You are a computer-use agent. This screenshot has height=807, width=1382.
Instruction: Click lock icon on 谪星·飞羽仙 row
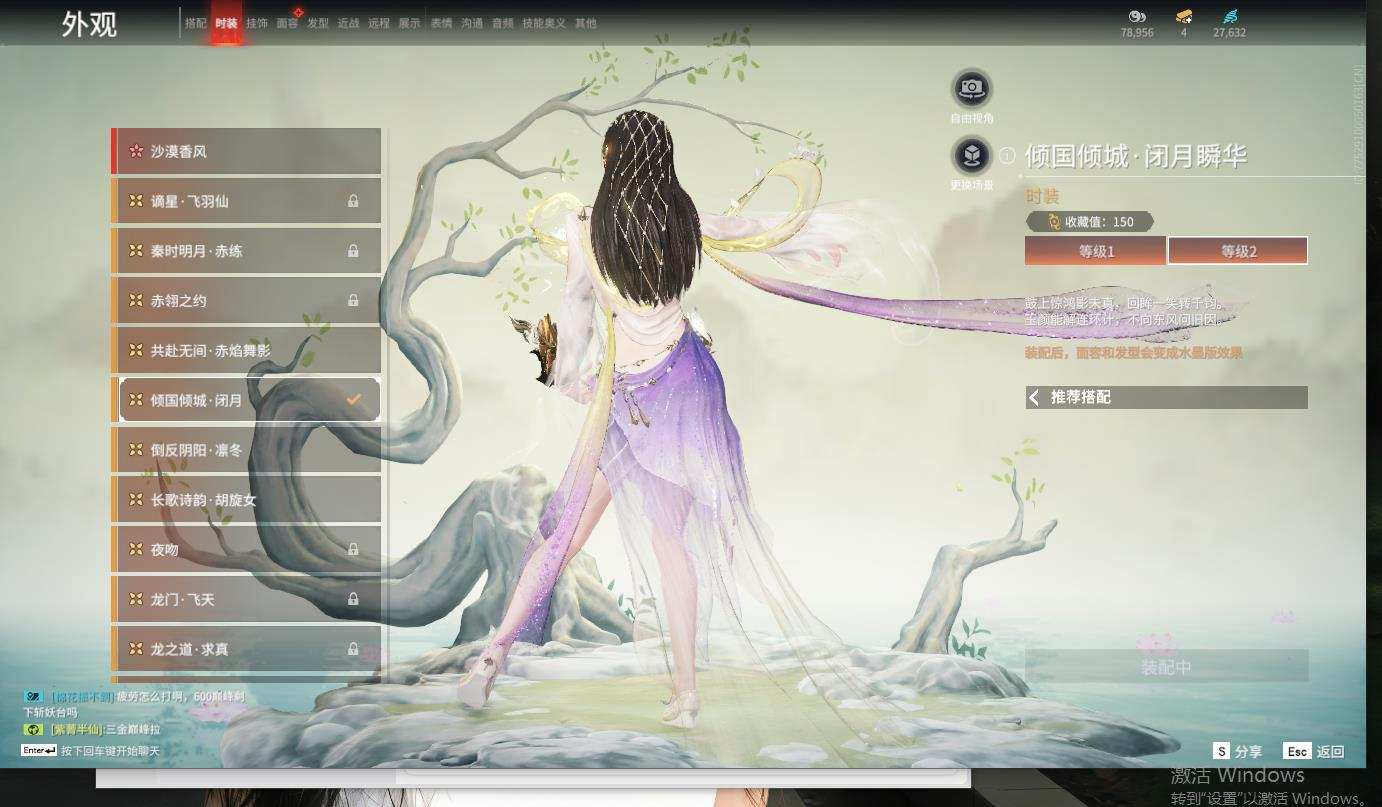353,201
